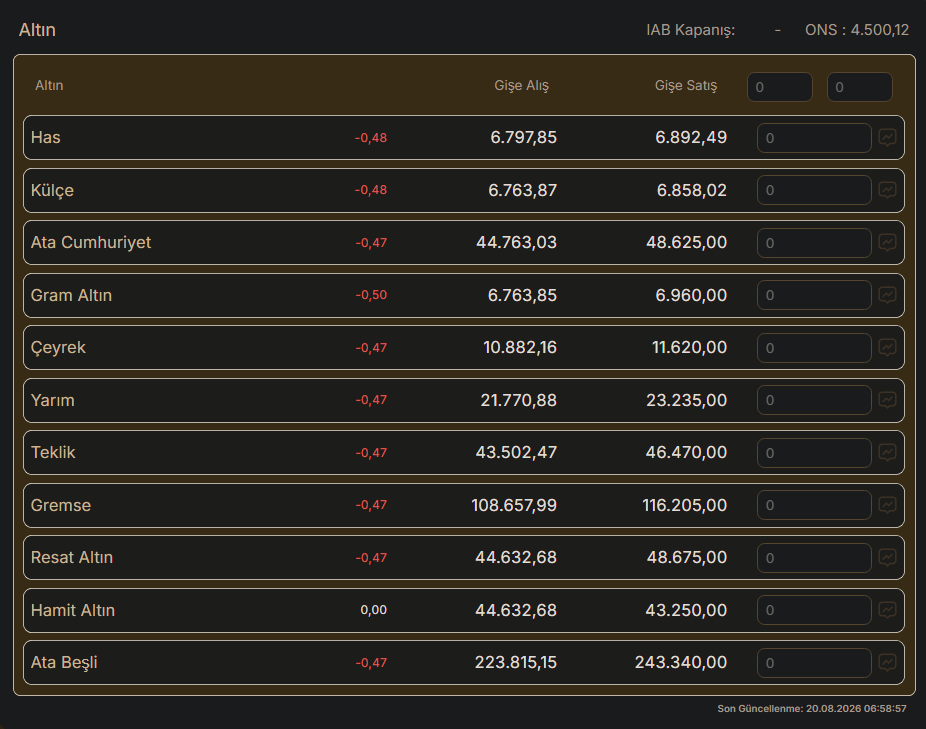Image resolution: width=926 pixels, height=729 pixels.
Task: Open the chart icon for Külçe
Action: [x=887, y=190]
